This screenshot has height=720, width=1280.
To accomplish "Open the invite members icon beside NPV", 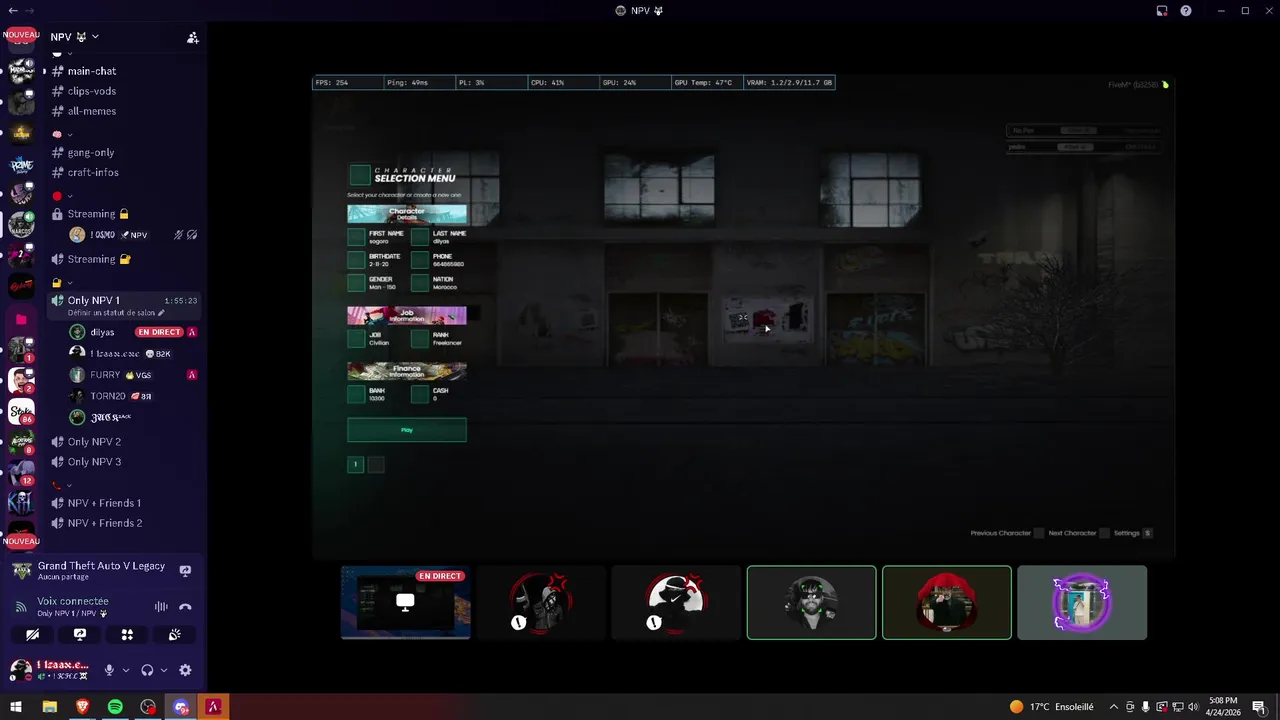I will (193, 37).
